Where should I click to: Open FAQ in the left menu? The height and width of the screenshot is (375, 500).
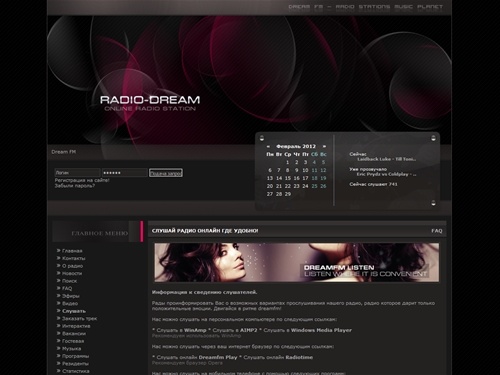(67, 288)
